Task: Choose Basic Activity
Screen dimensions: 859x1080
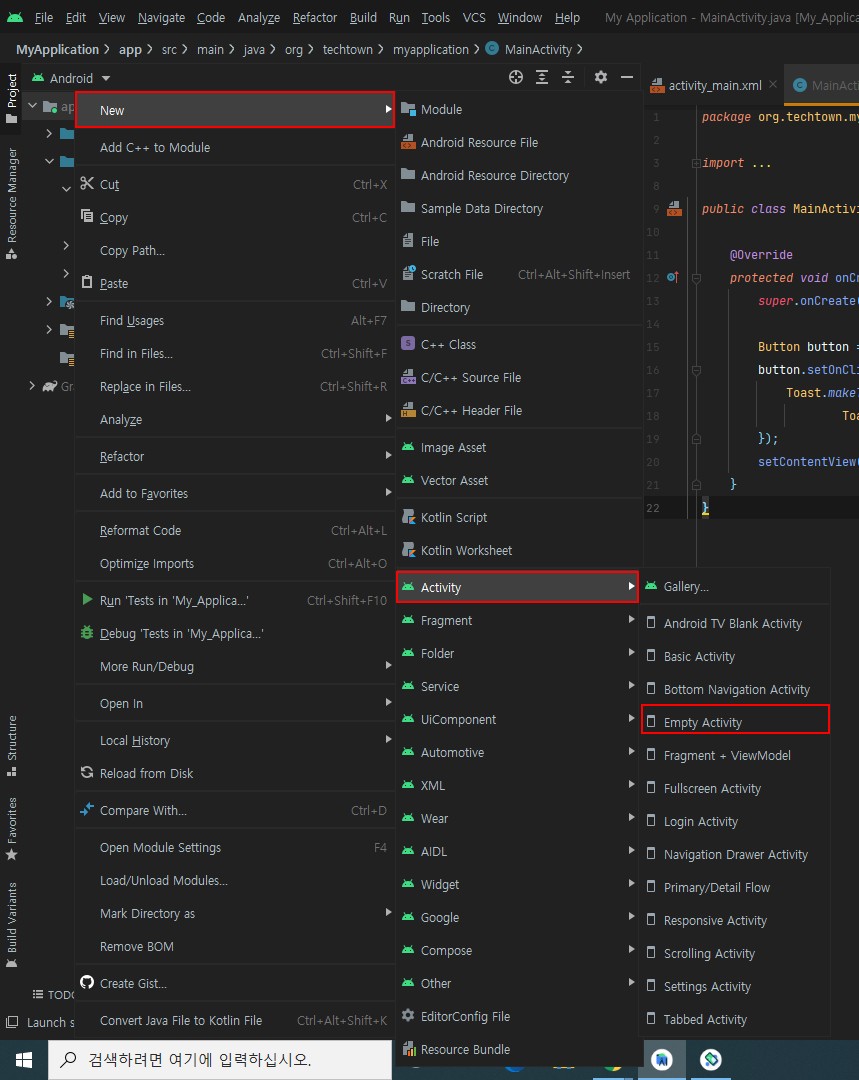Action: pyautogui.click(x=735, y=656)
